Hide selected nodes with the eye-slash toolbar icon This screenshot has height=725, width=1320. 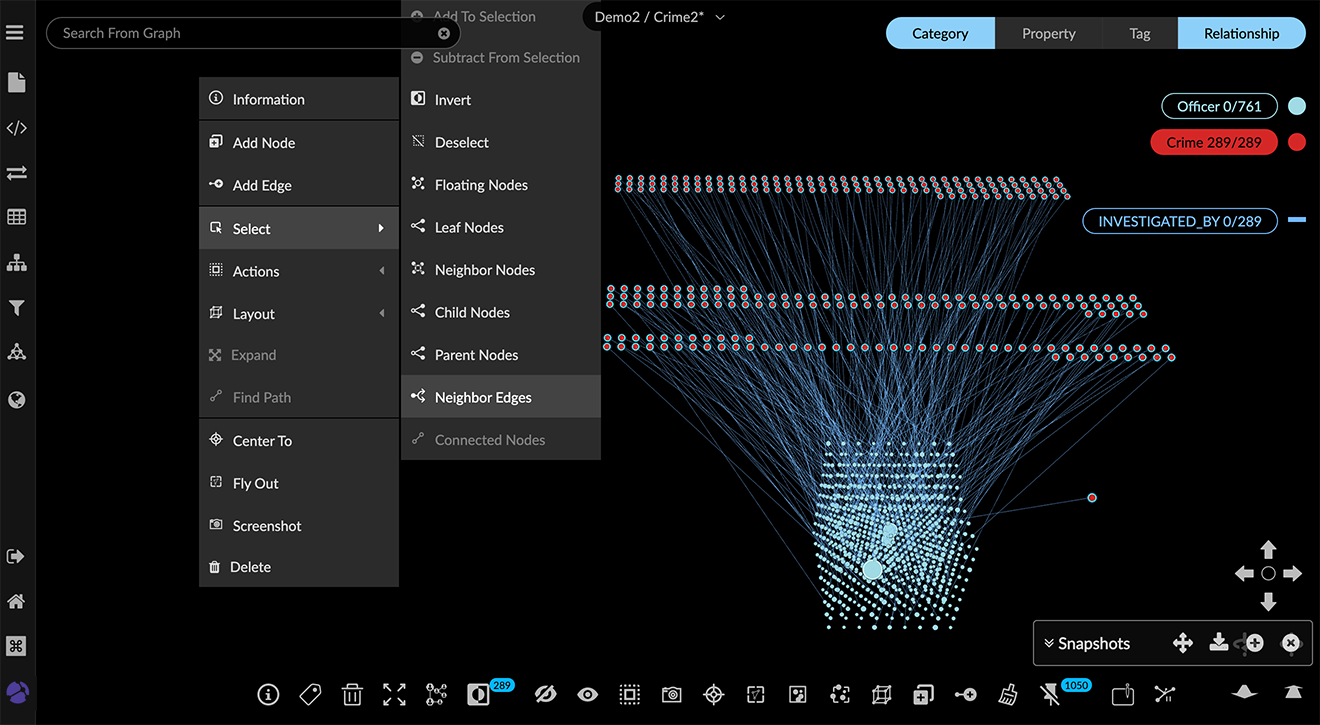pos(545,694)
